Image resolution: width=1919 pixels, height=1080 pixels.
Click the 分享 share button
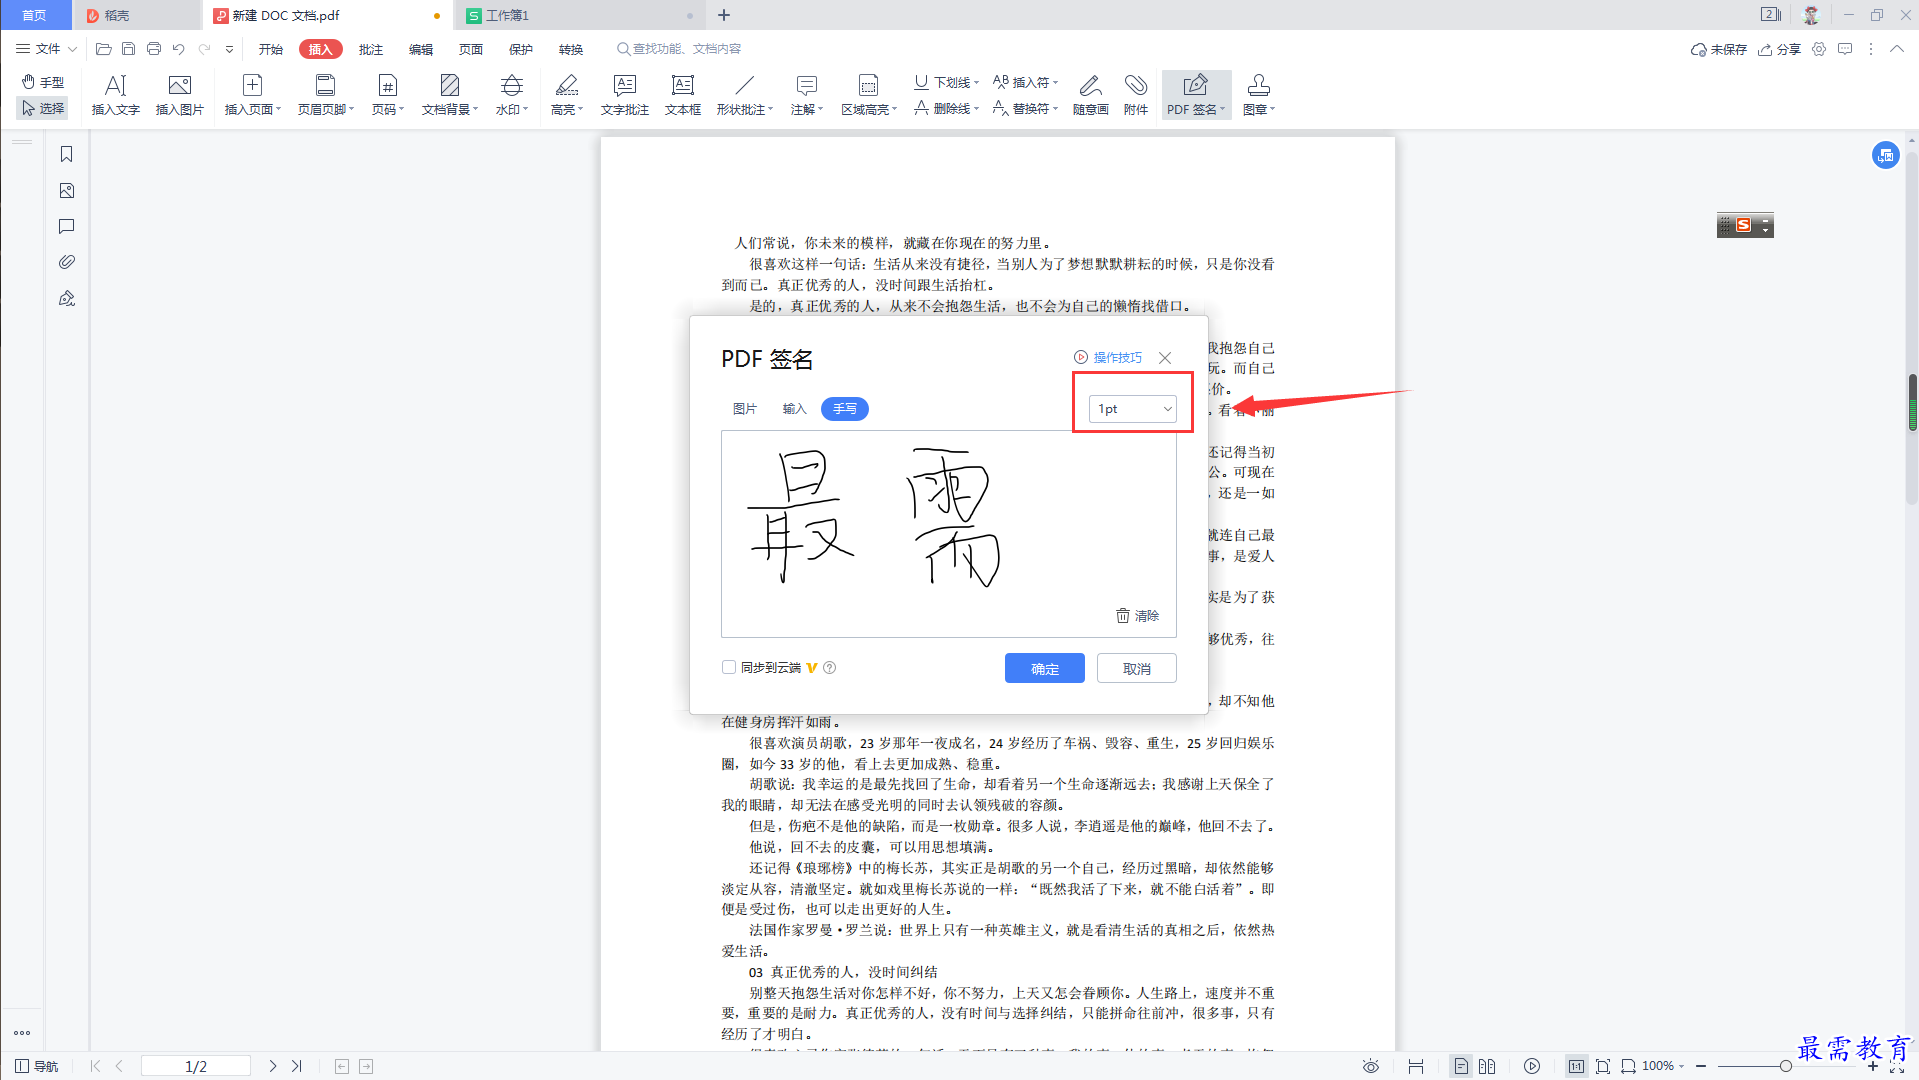click(1780, 49)
